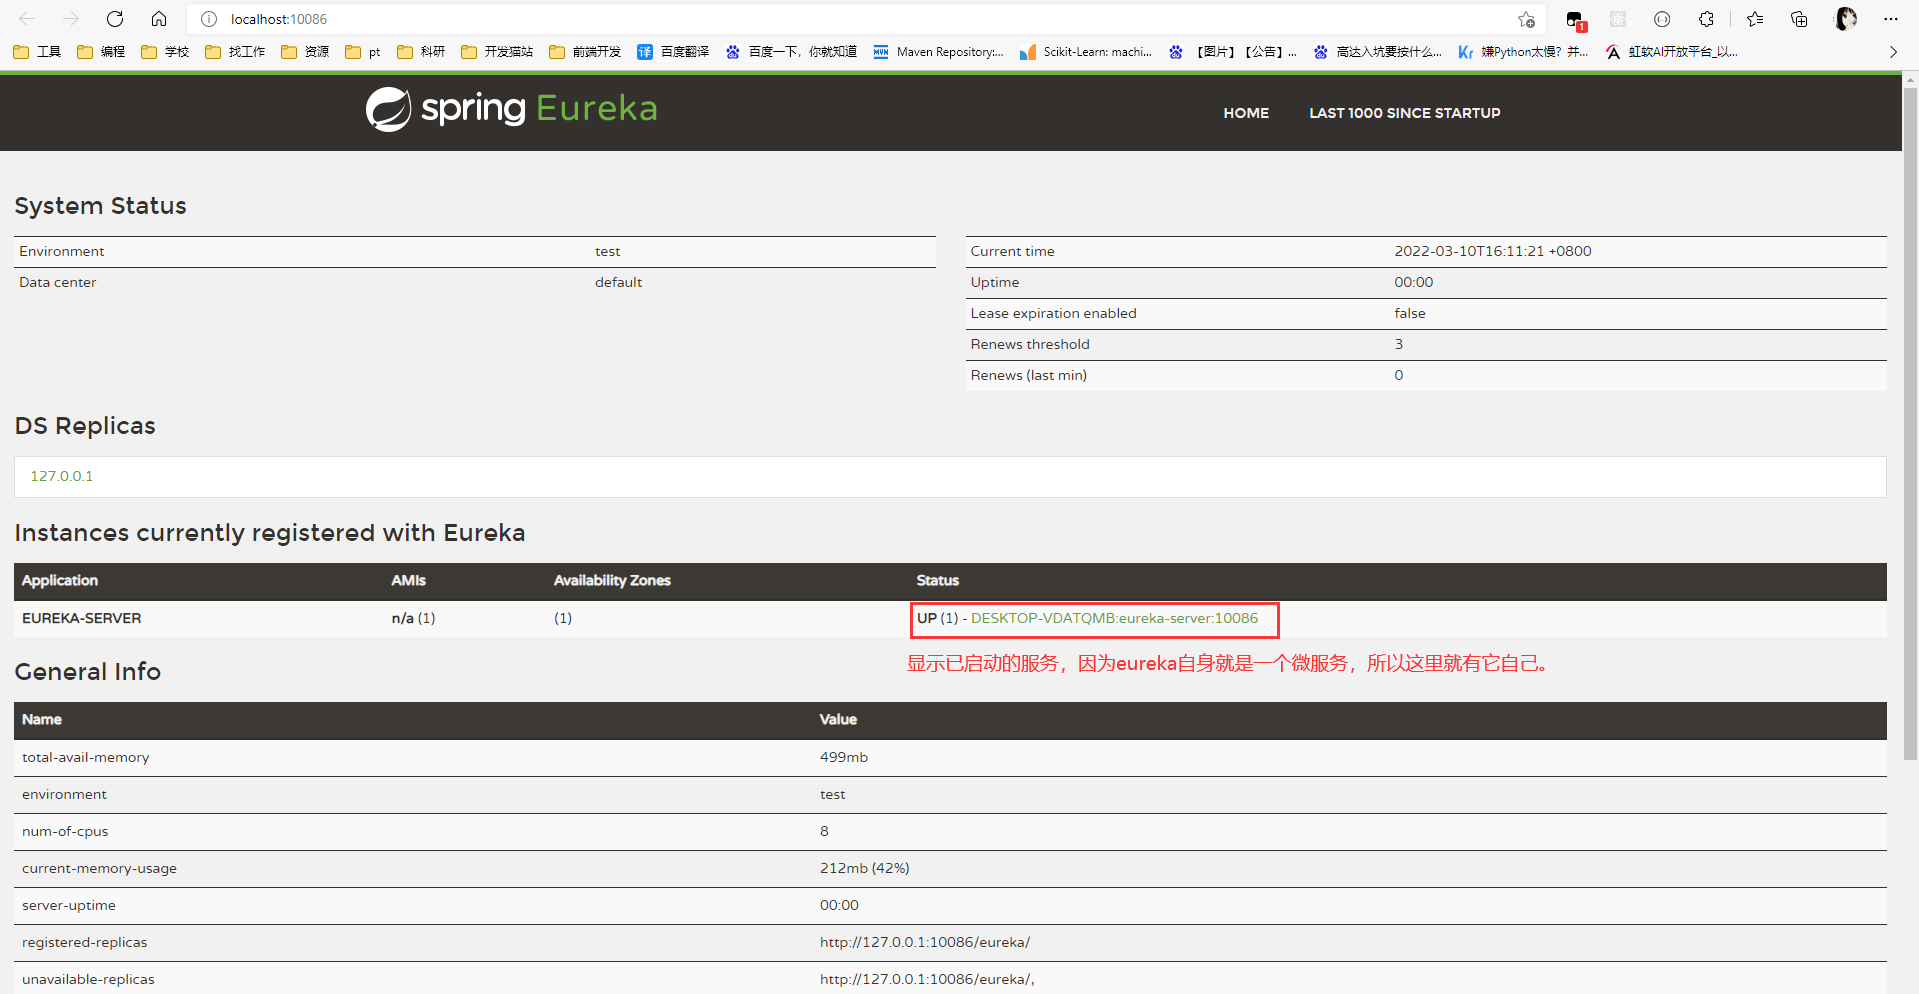
Task: Click the circular code extension icon
Action: click(x=1662, y=19)
